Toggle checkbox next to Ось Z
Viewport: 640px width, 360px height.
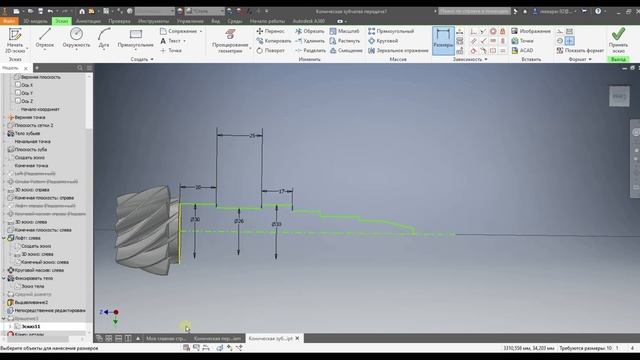18,101
